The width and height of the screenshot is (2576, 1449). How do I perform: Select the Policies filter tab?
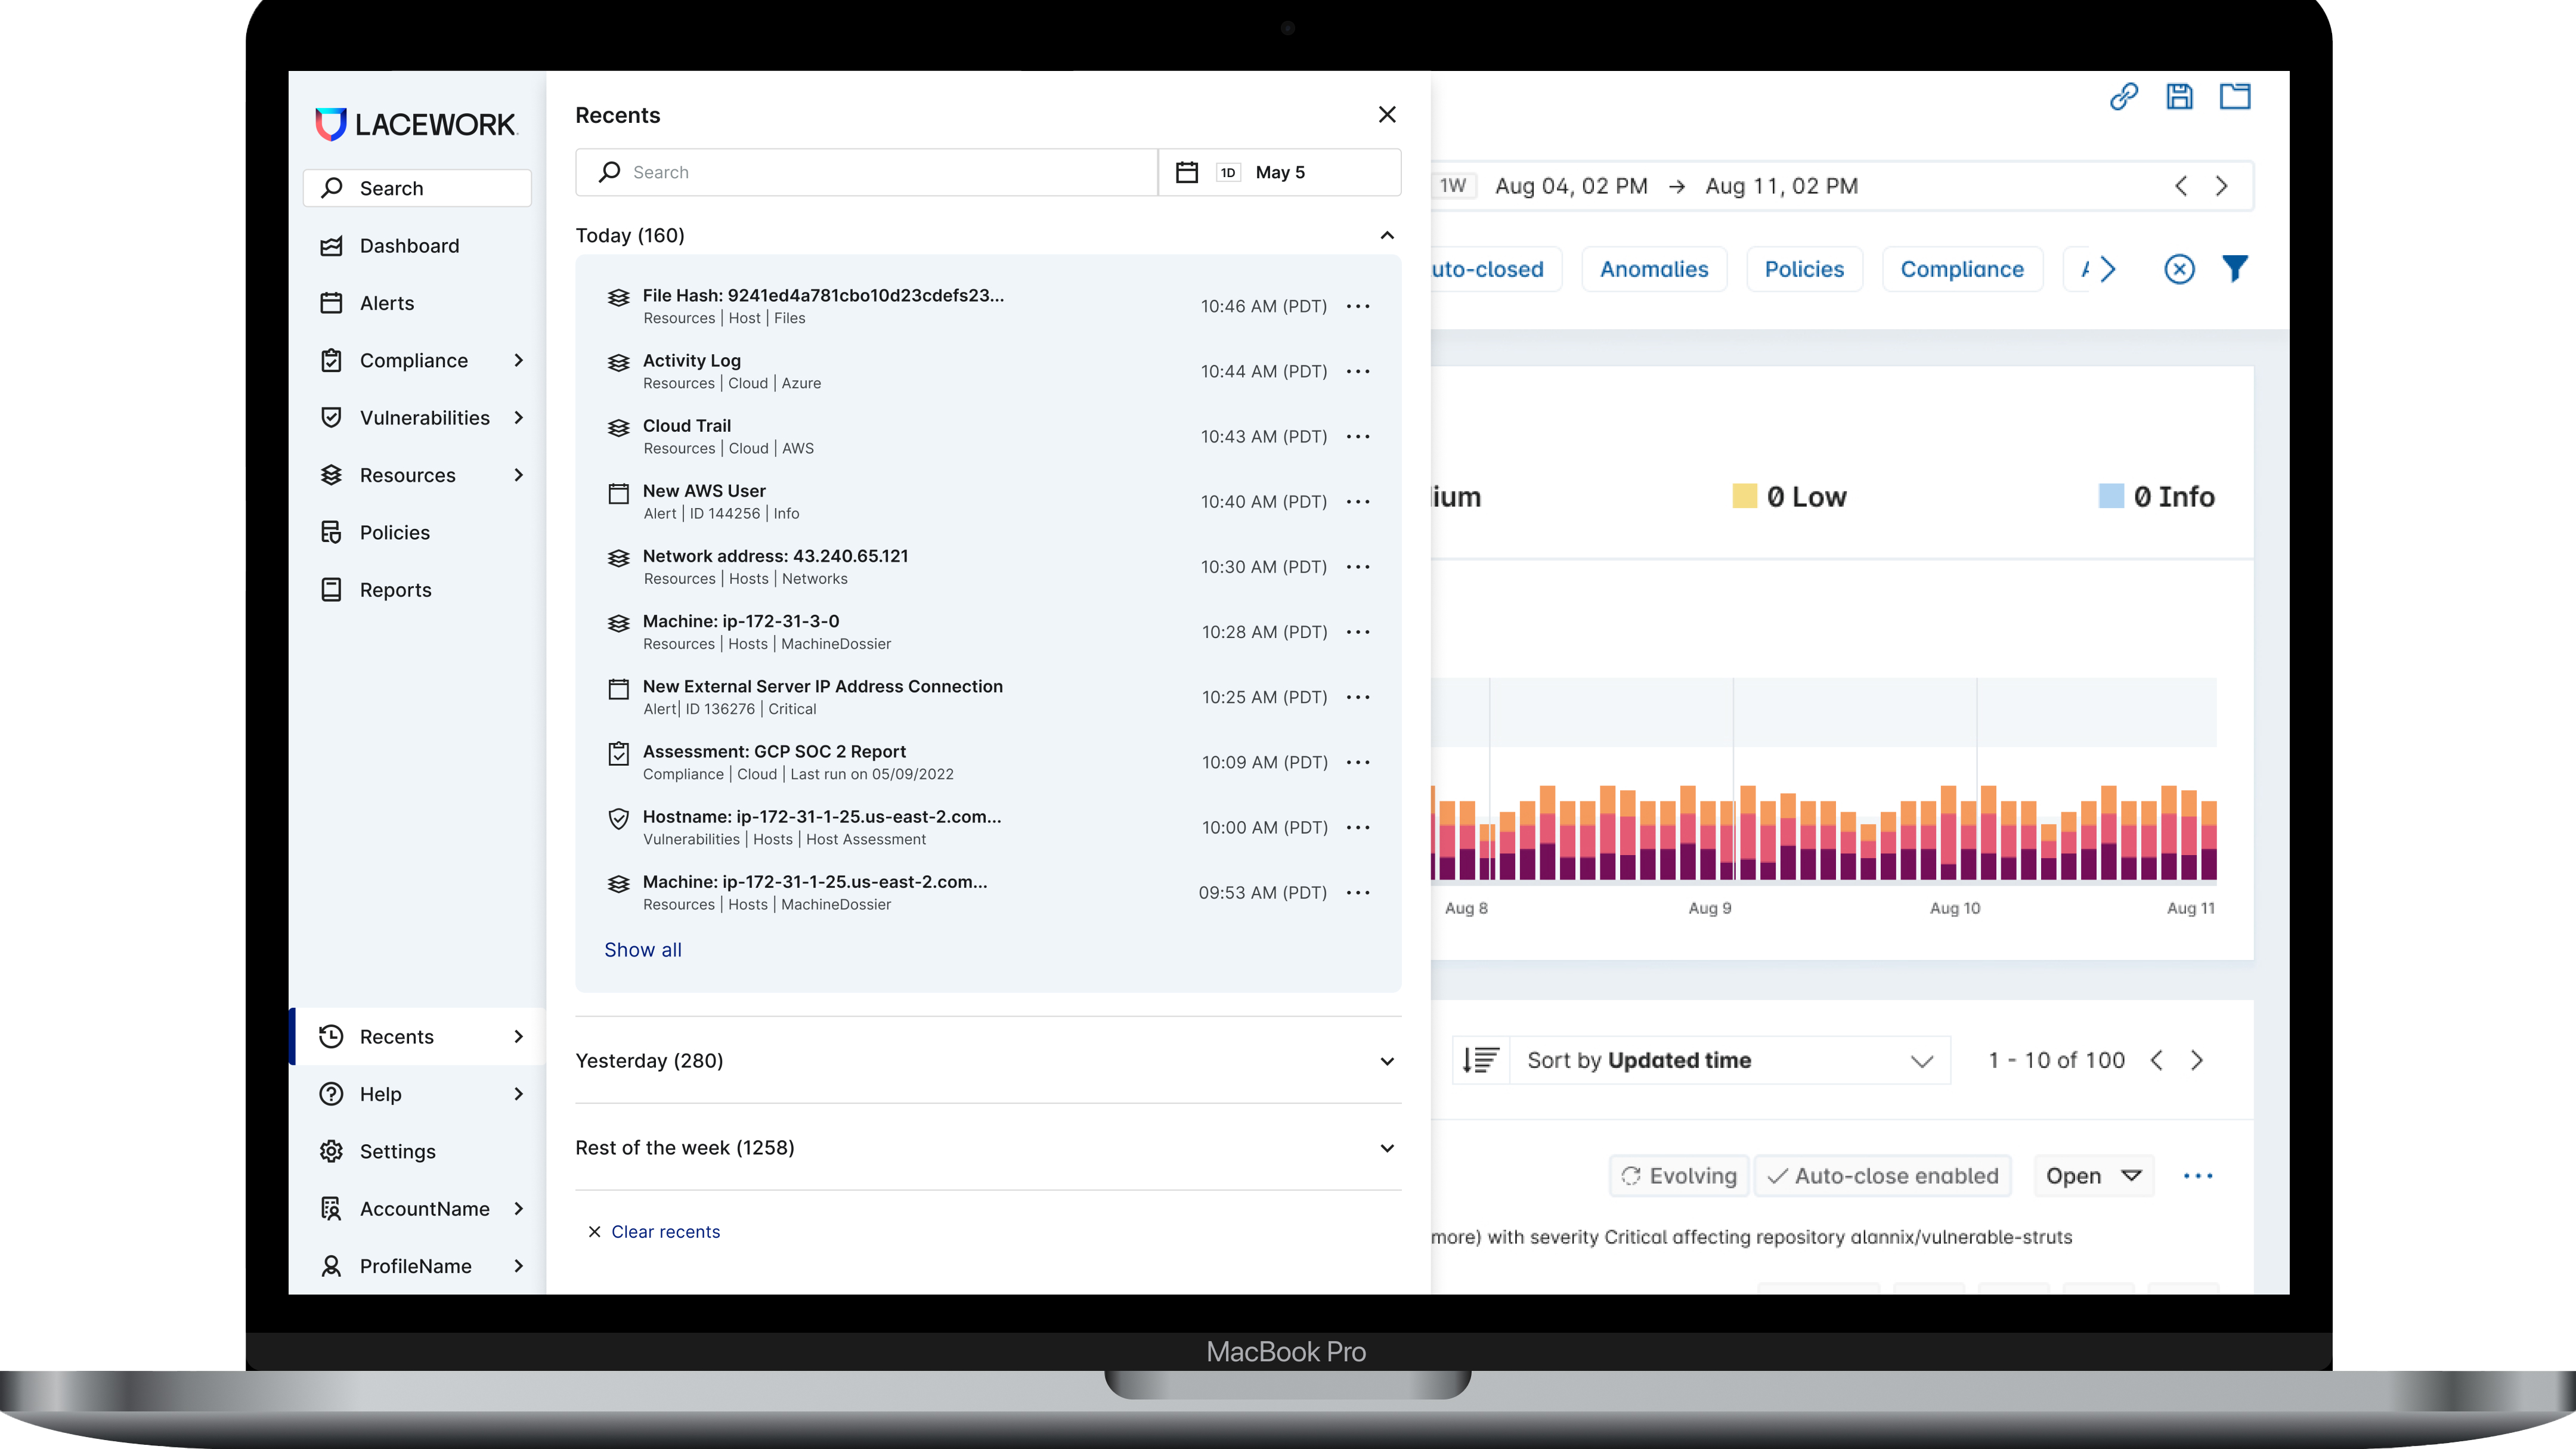coord(1804,269)
